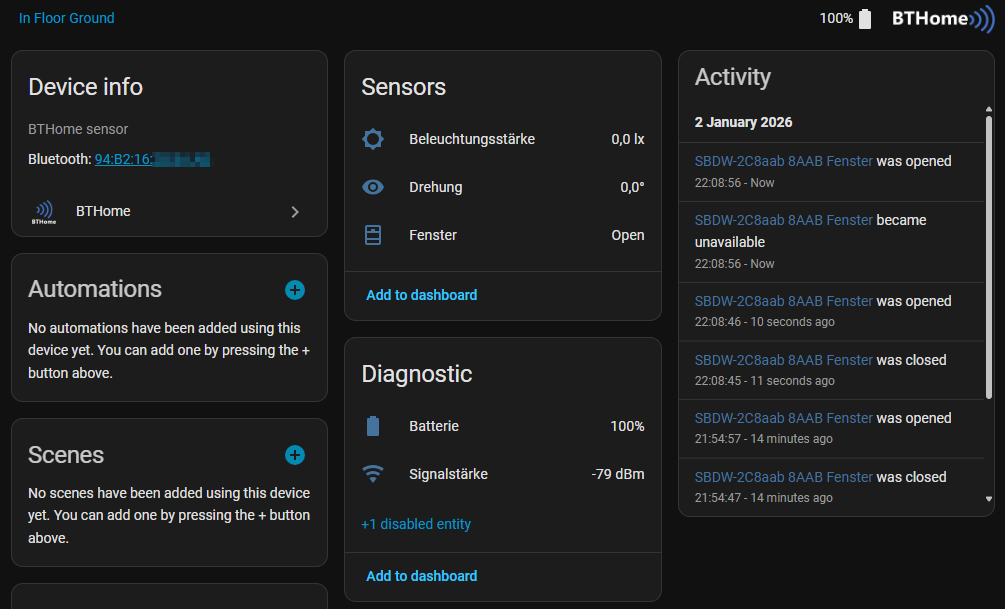Viewport: 1005px width, 609px height.
Task: Click the Activity panel scrollbar down arrow
Action: (x=989, y=498)
